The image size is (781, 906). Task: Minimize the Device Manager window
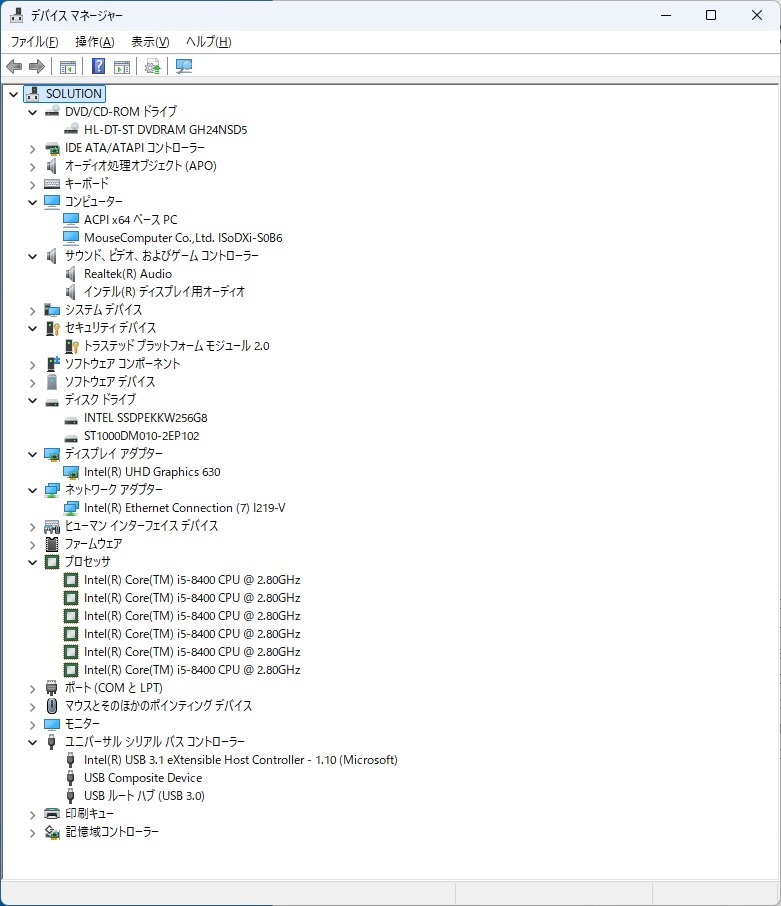coord(666,15)
